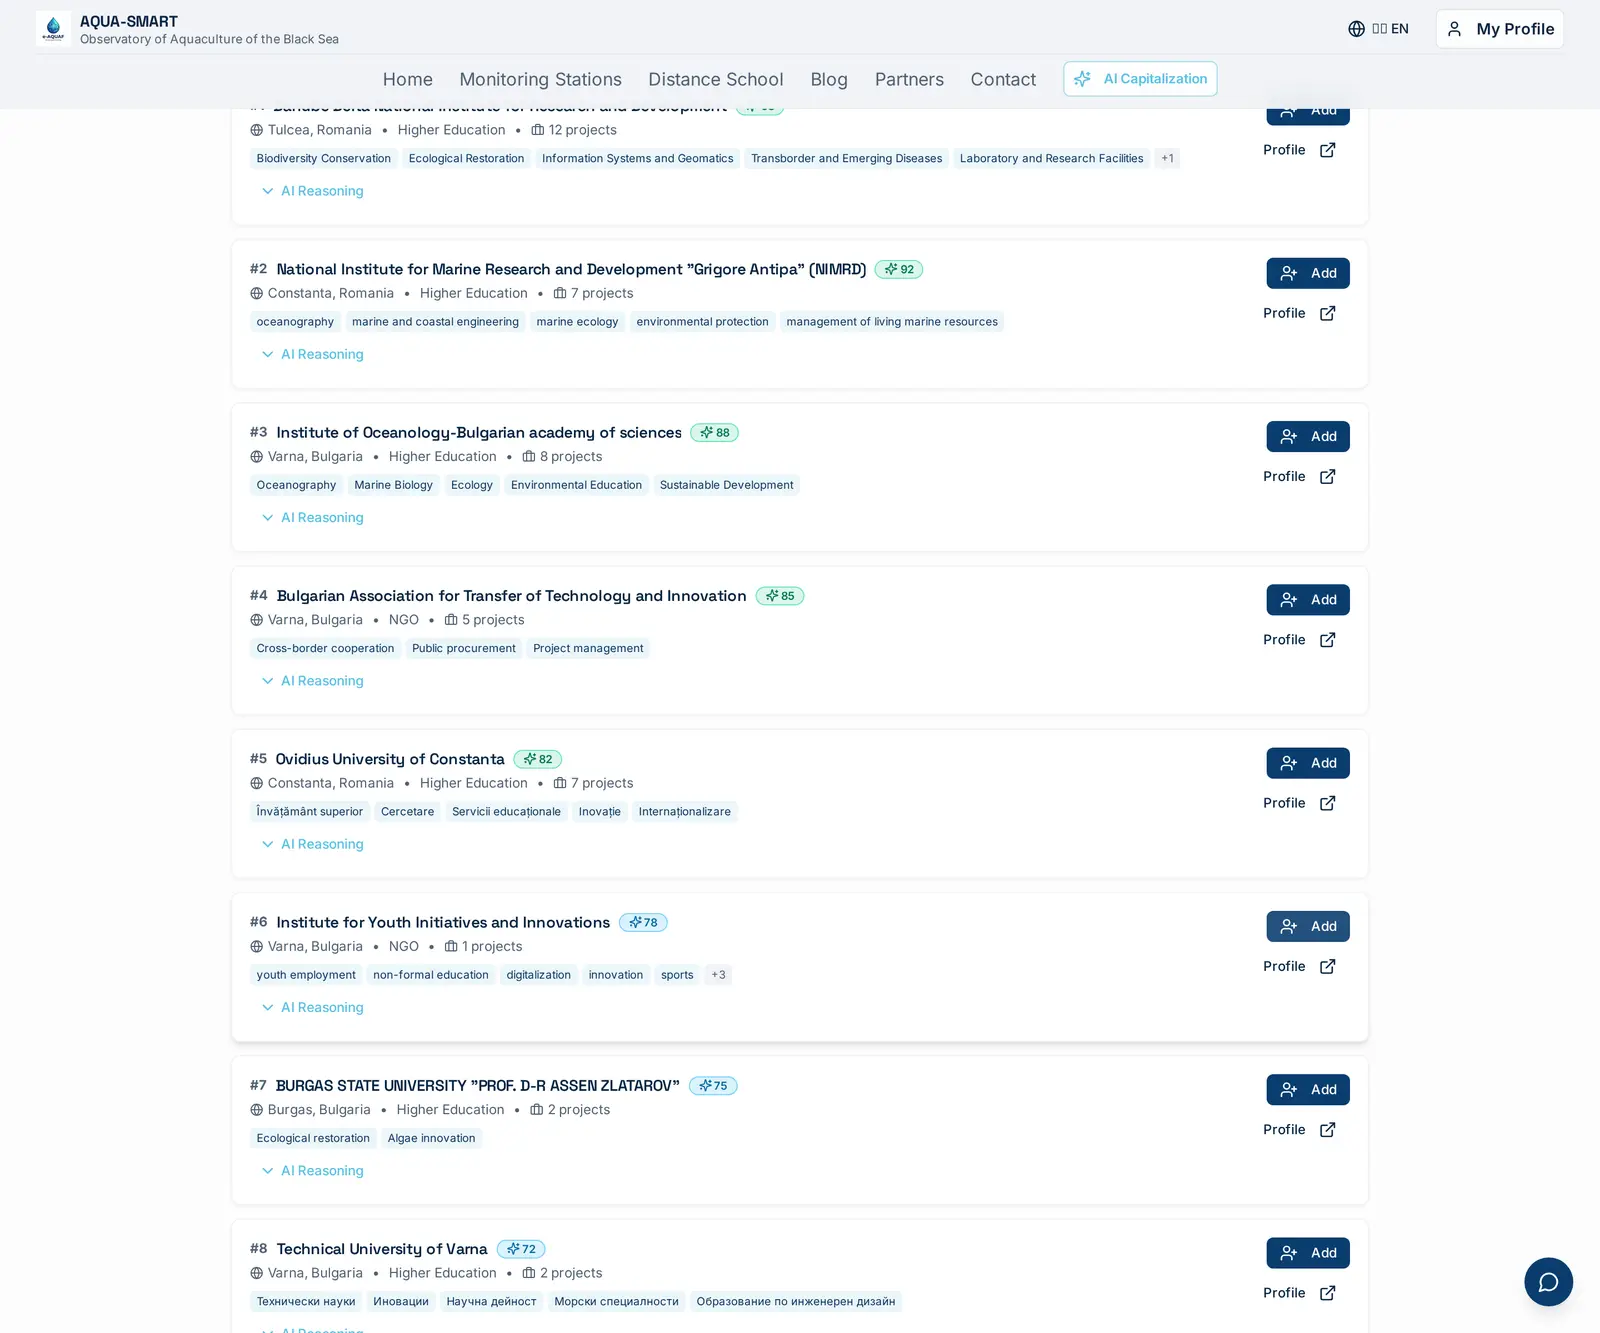The image size is (1600, 1333).
Task: Expand AI Reasoning for Bulgarian Association card
Action: tap(312, 681)
